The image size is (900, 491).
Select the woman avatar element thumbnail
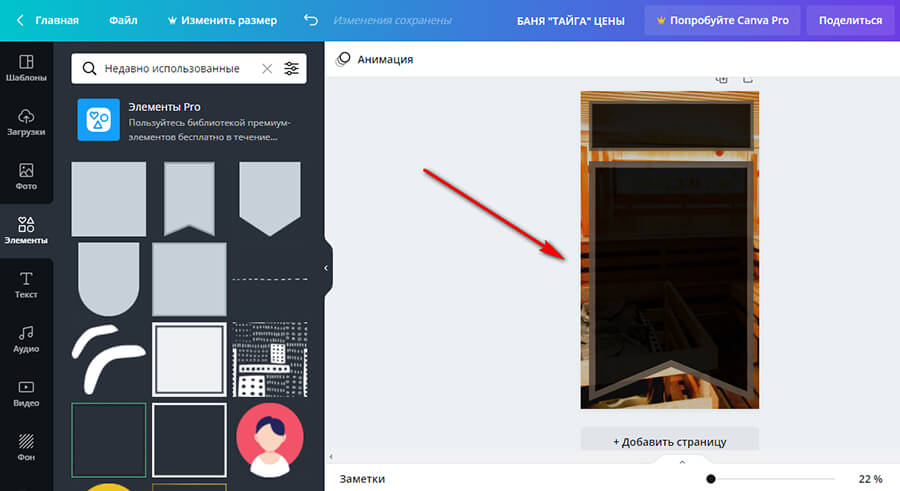click(269, 441)
